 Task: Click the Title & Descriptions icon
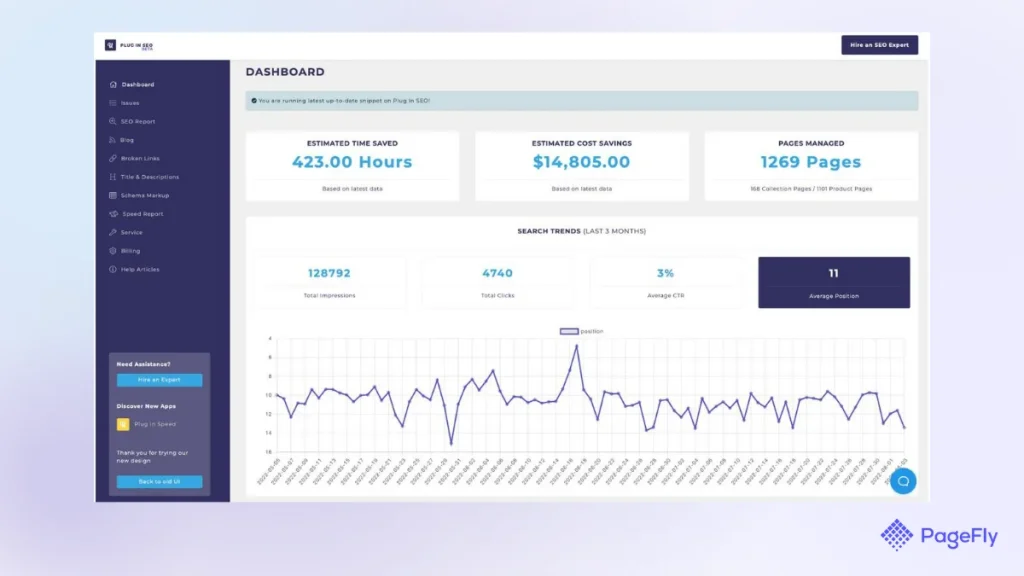[113, 177]
